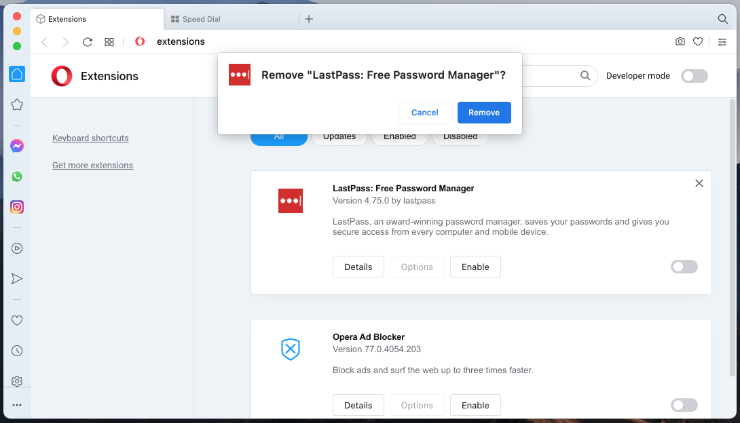740x423 pixels.
Task: Open the Easy Setup menu icon
Action: click(x=722, y=42)
